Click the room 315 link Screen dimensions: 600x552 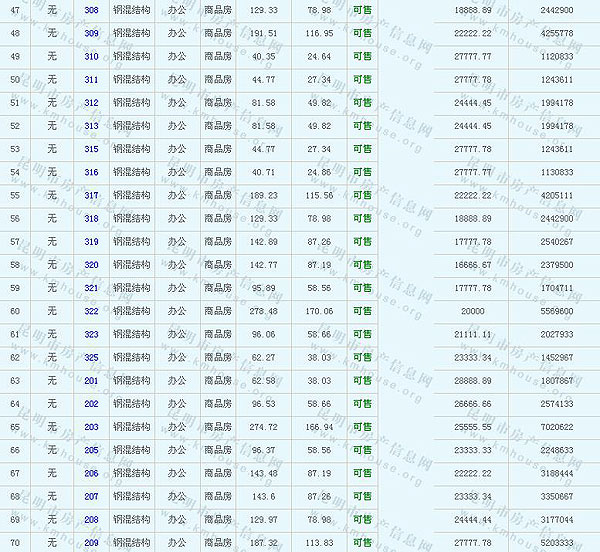91,149
